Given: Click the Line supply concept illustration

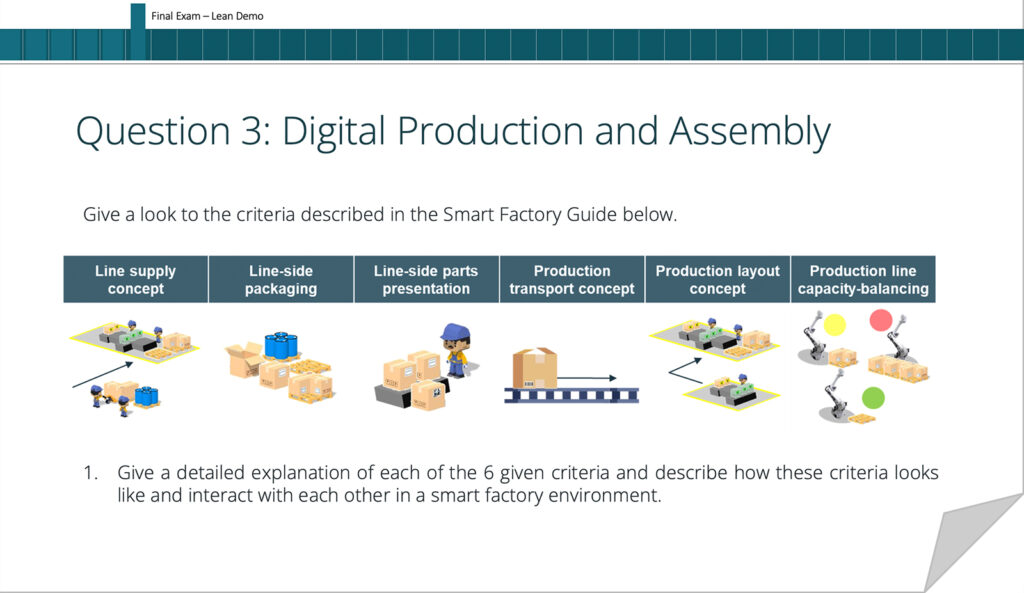Looking at the screenshot, I should tap(135, 368).
